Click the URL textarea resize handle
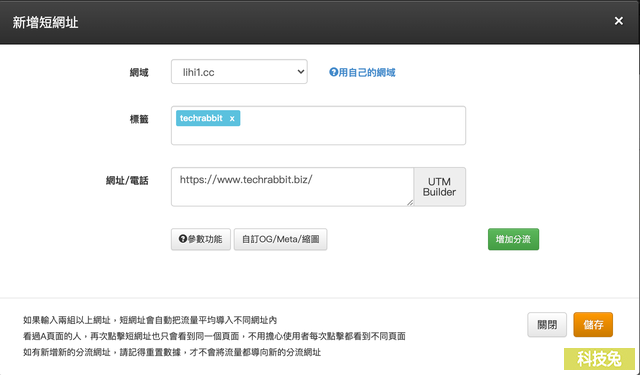 410,202
